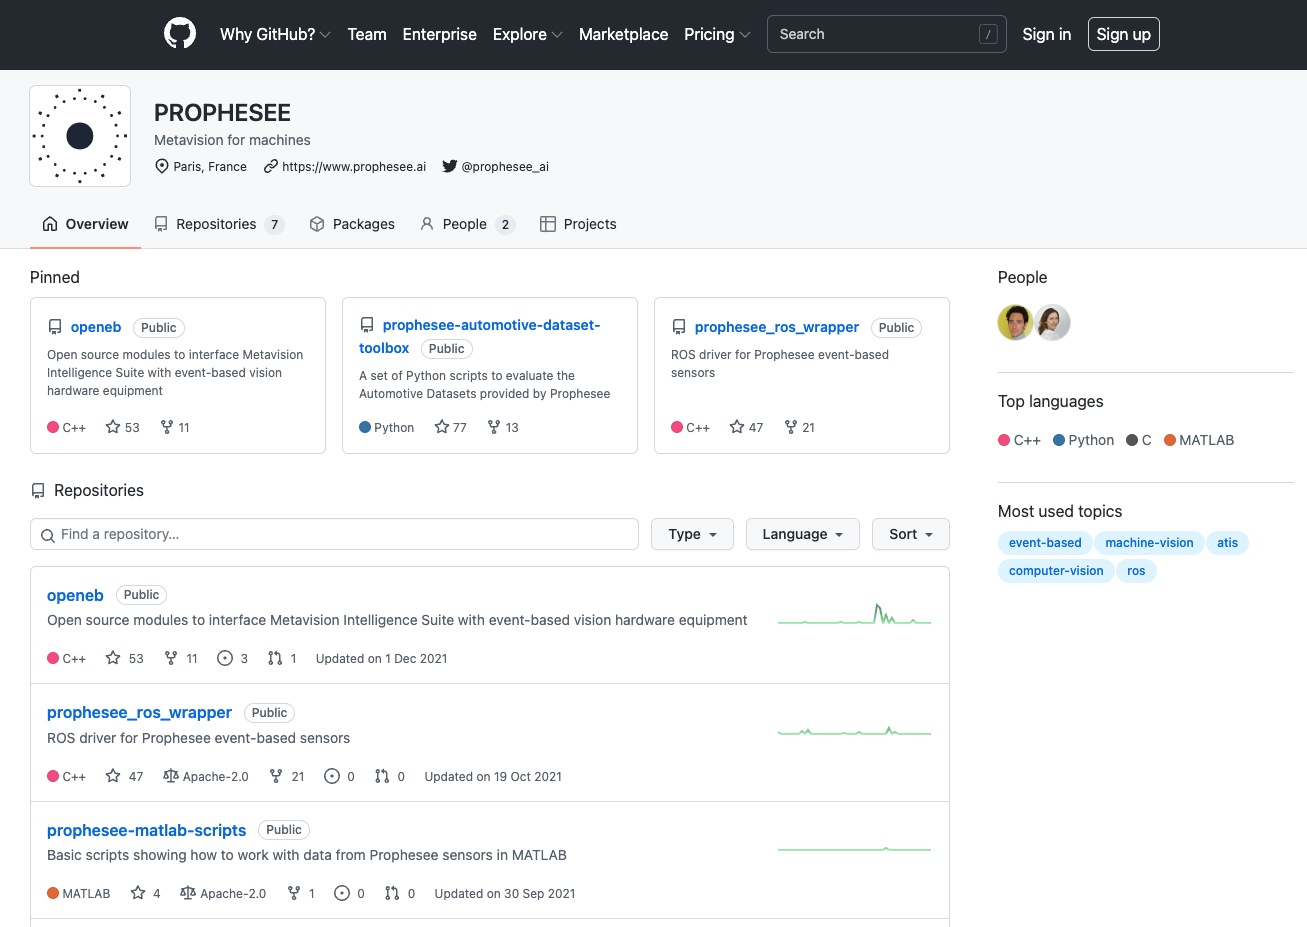The height and width of the screenshot is (927, 1307).
Task: Select the event-based topic tag
Action: (1045, 543)
